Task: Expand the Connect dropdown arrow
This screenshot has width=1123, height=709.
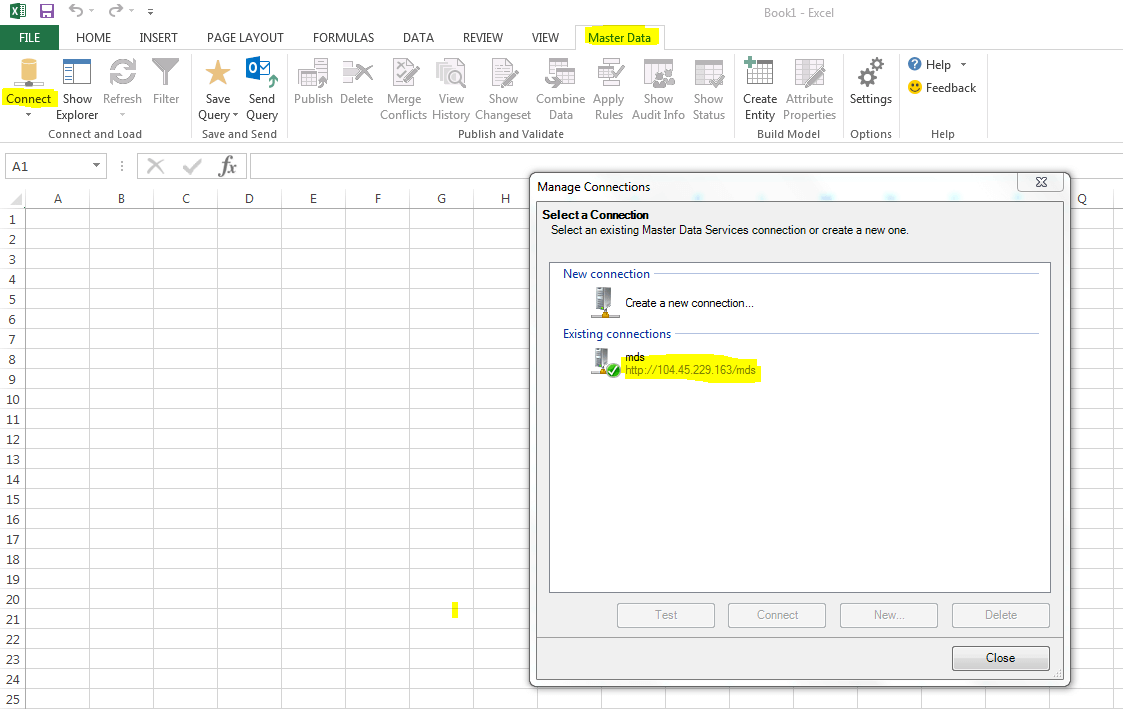Action: pos(29,115)
